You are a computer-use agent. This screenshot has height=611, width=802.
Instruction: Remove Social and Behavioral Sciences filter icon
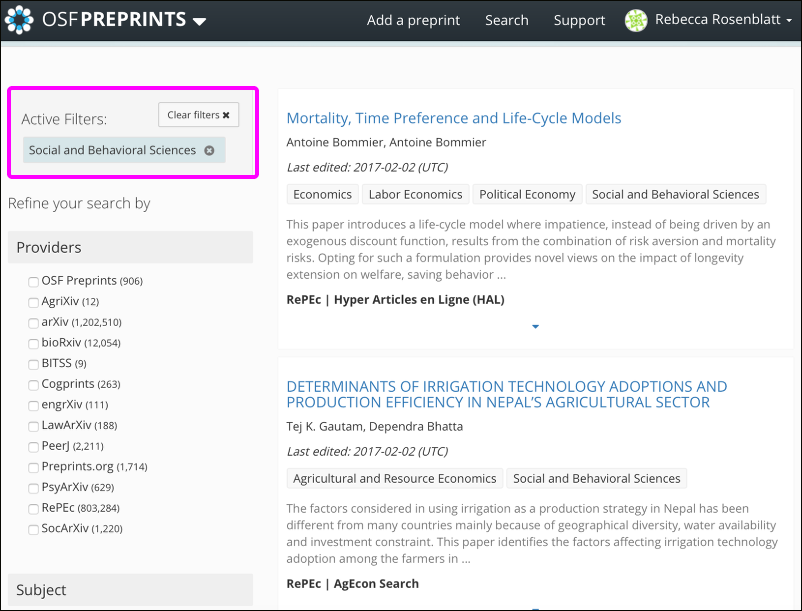point(209,150)
